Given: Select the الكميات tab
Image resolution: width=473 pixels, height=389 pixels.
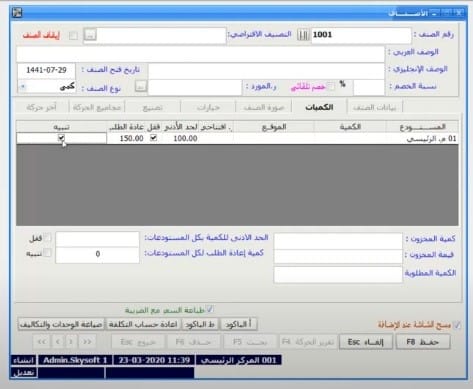Looking at the screenshot, I should [x=319, y=107].
